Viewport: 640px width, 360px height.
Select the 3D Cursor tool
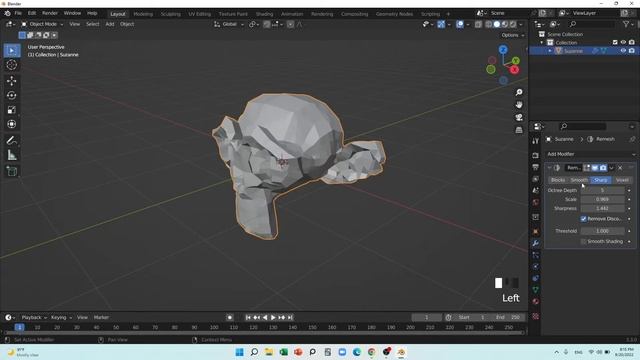(x=12, y=64)
